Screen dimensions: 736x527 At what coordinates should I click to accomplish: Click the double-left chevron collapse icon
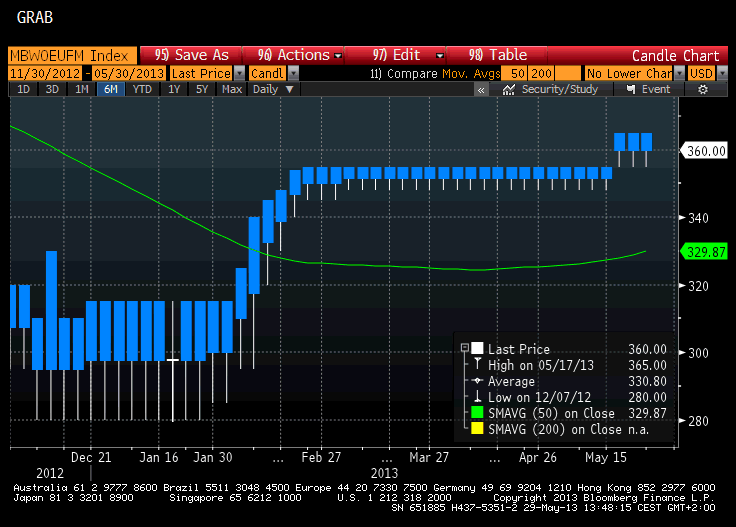481,89
